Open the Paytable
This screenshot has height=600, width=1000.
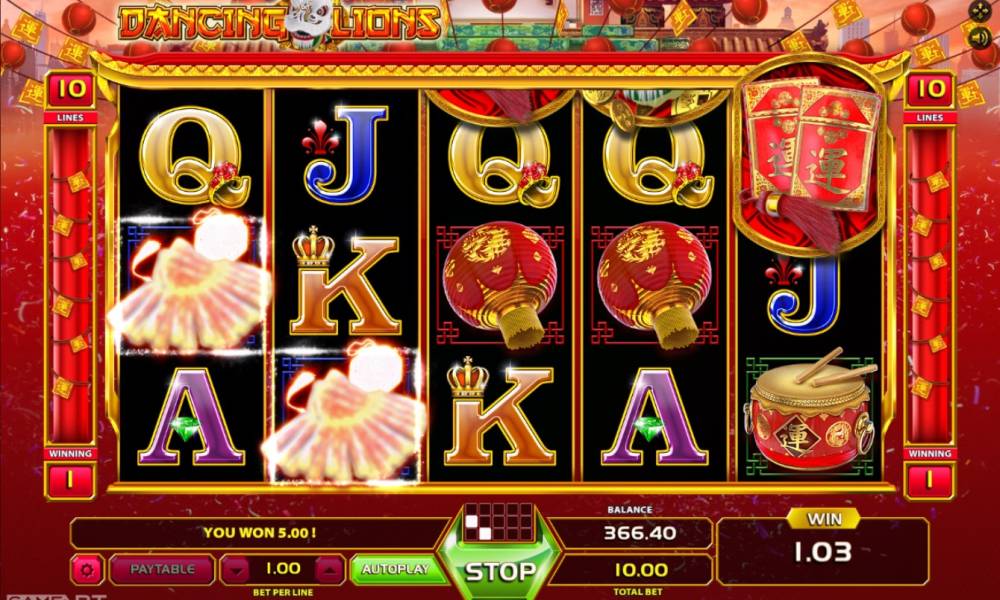[x=162, y=569]
